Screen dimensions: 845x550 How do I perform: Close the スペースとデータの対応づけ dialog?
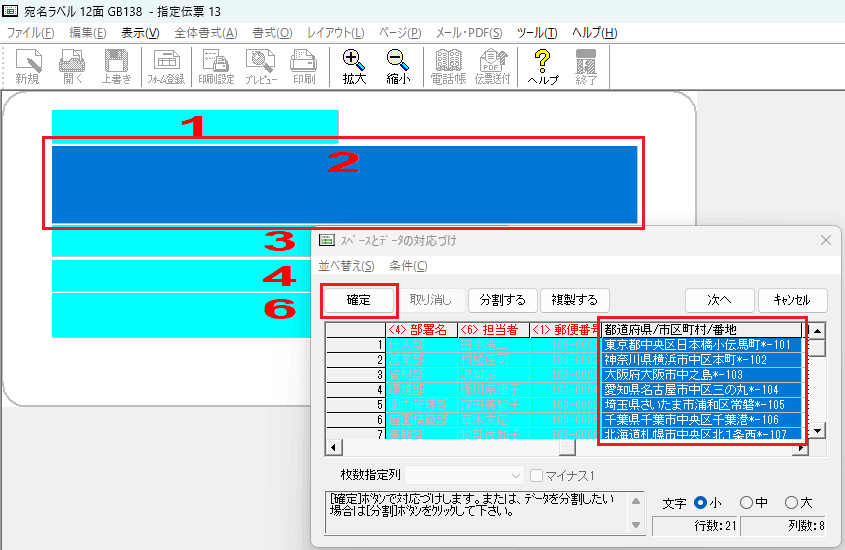pyautogui.click(x=826, y=240)
